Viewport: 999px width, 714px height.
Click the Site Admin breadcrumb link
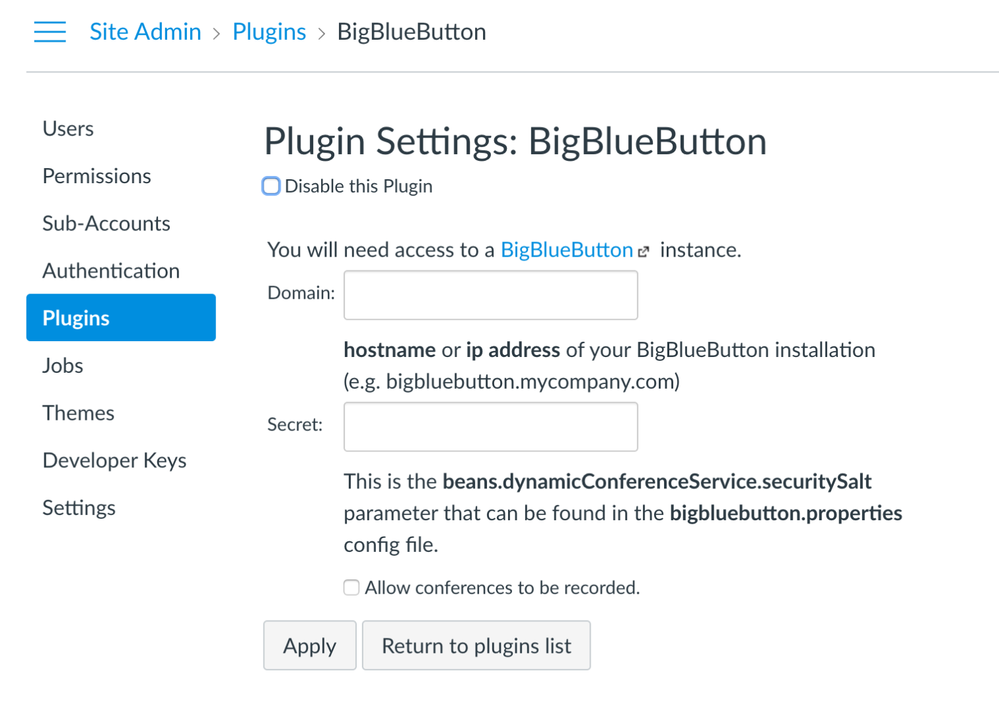click(145, 32)
